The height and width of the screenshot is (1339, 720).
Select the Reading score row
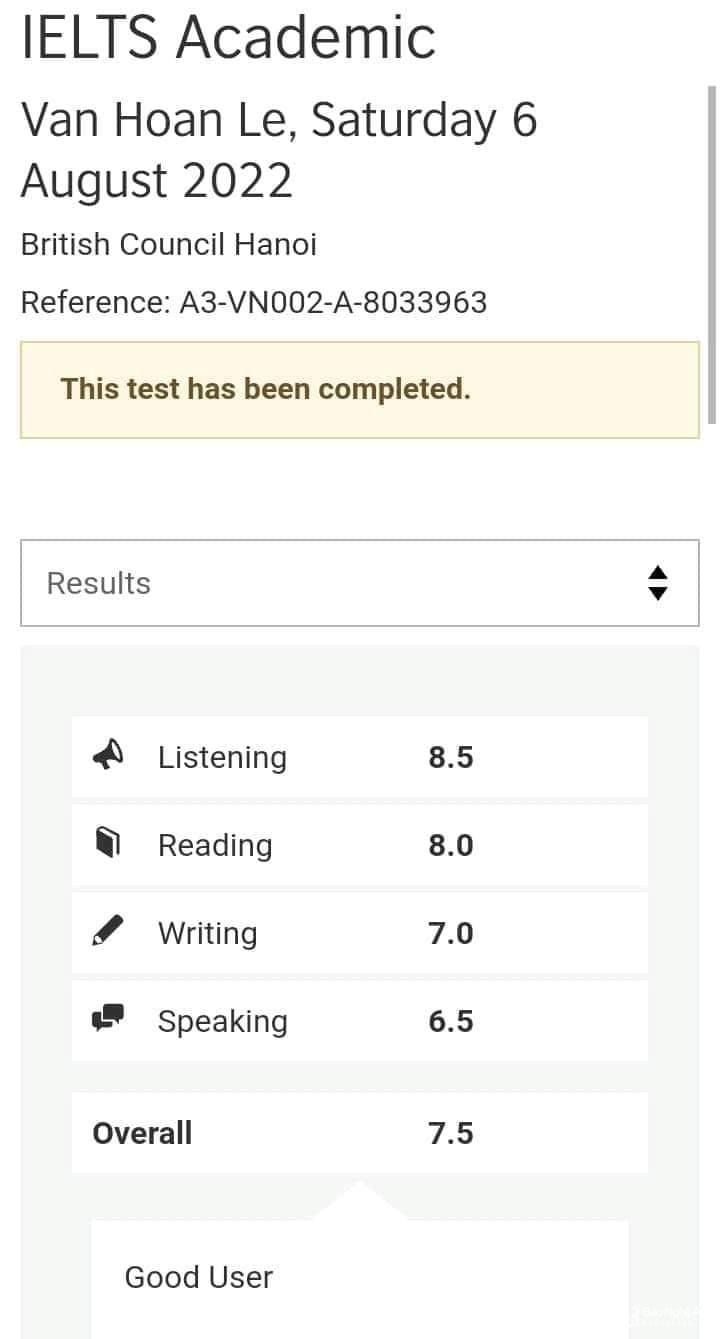click(x=360, y=845)
